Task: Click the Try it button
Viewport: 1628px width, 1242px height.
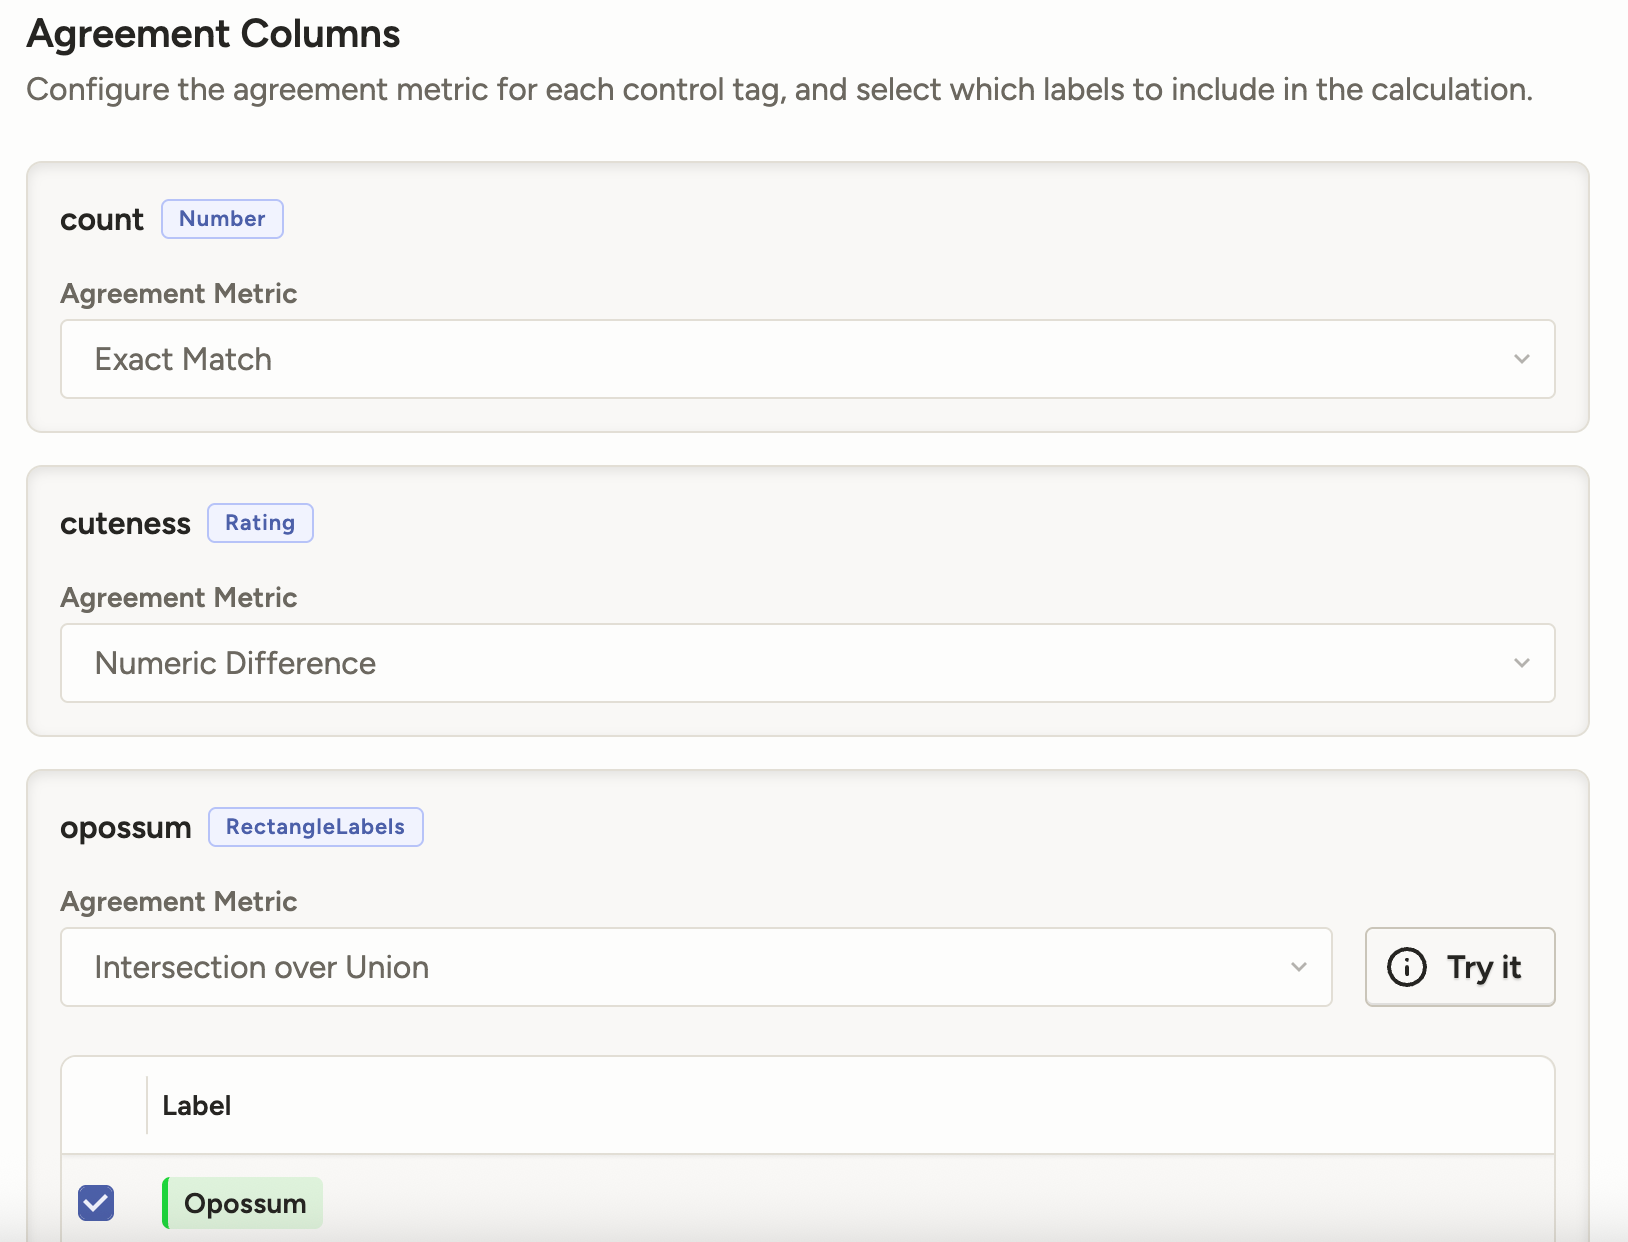Action: coord(1460,967)
